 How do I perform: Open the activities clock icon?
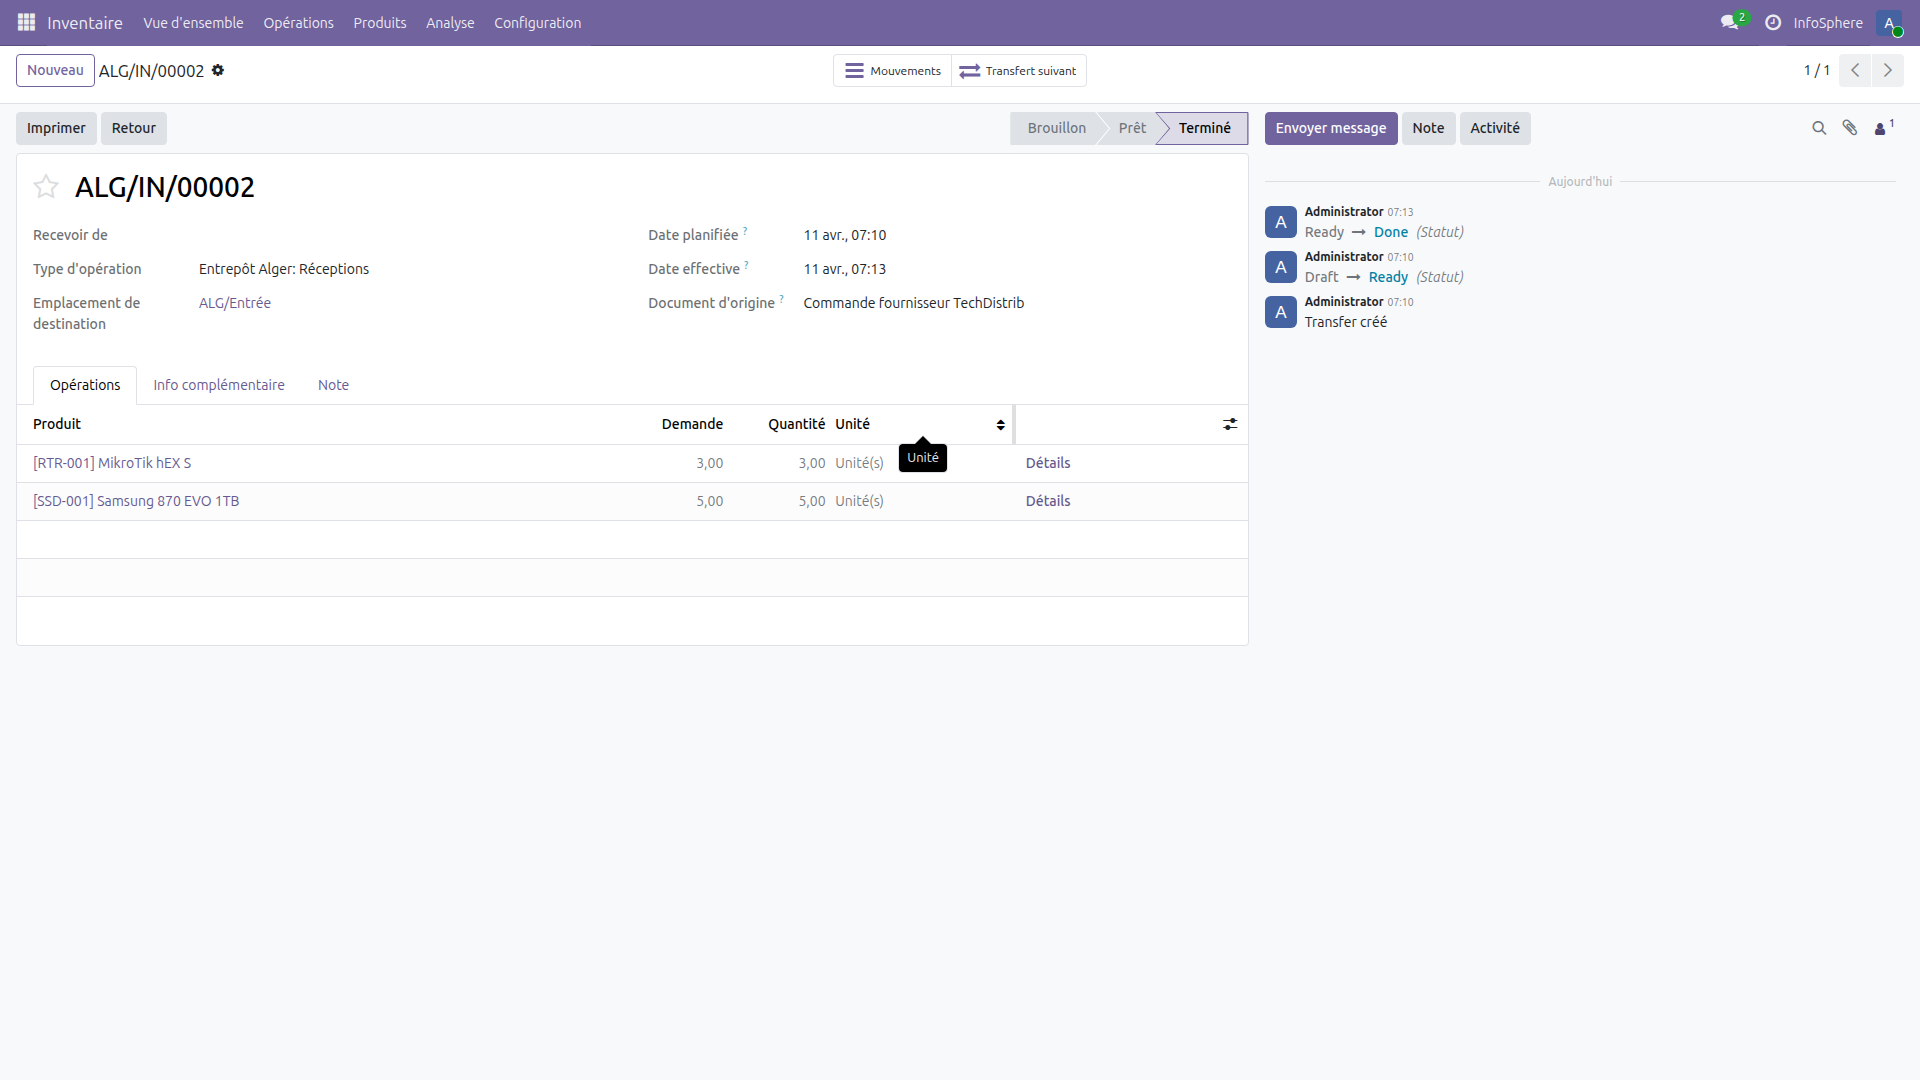coord(1772,22)
